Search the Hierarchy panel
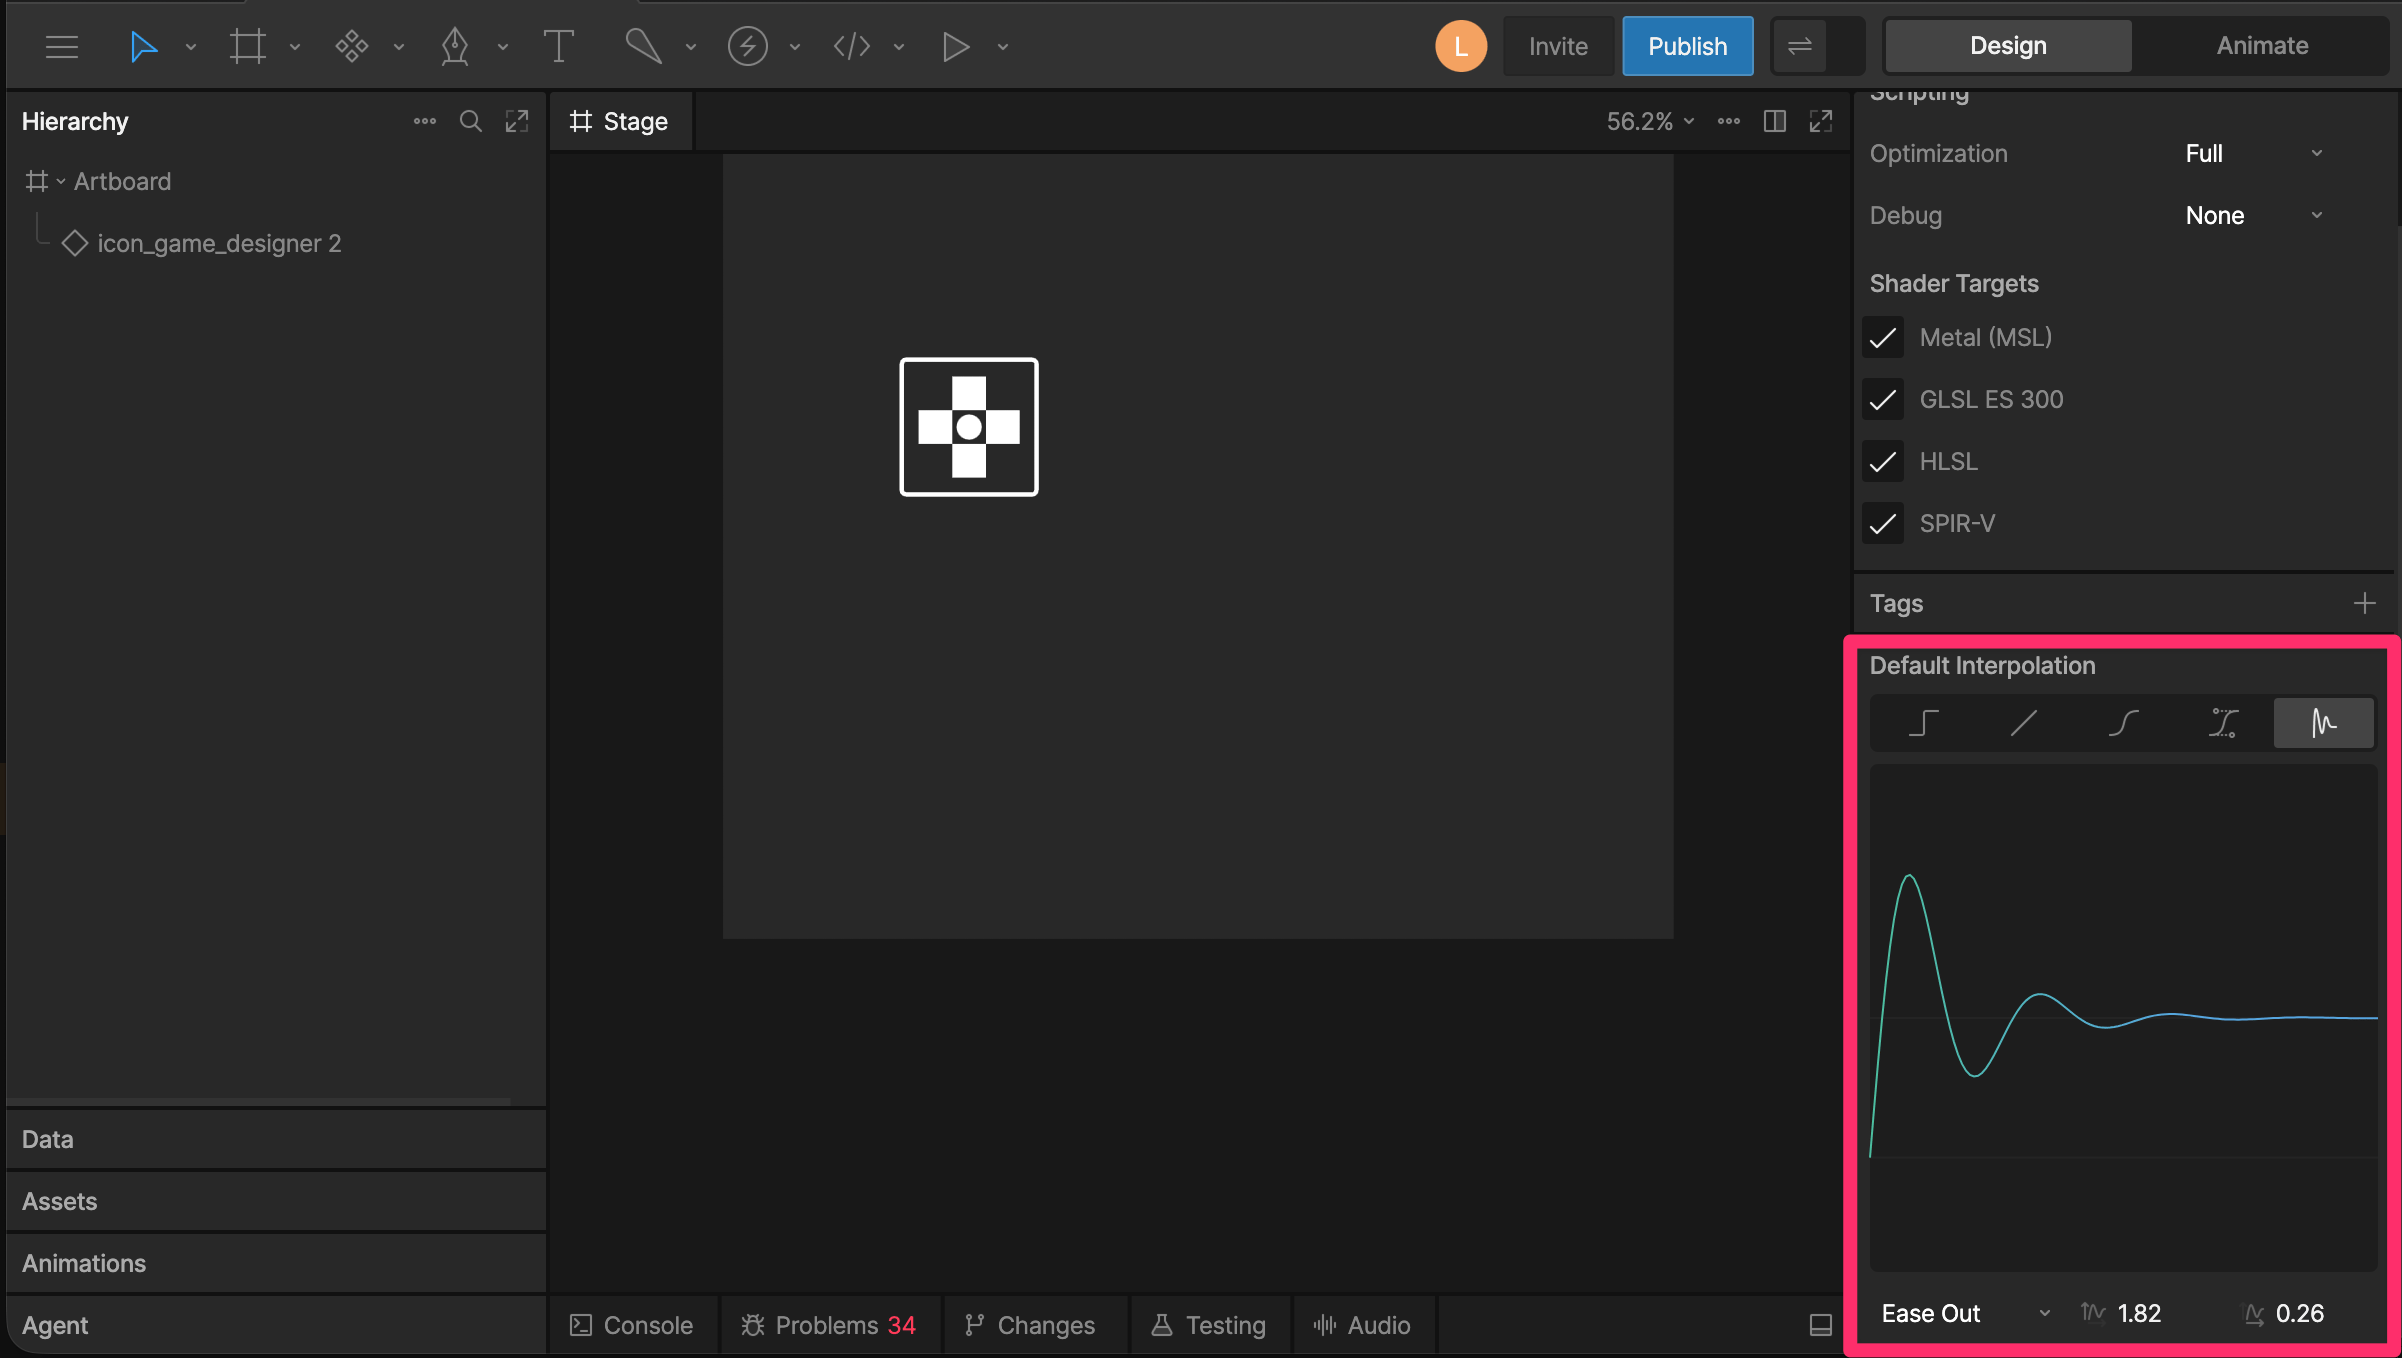The image size is (2402, 1358). tap(471, 121)
